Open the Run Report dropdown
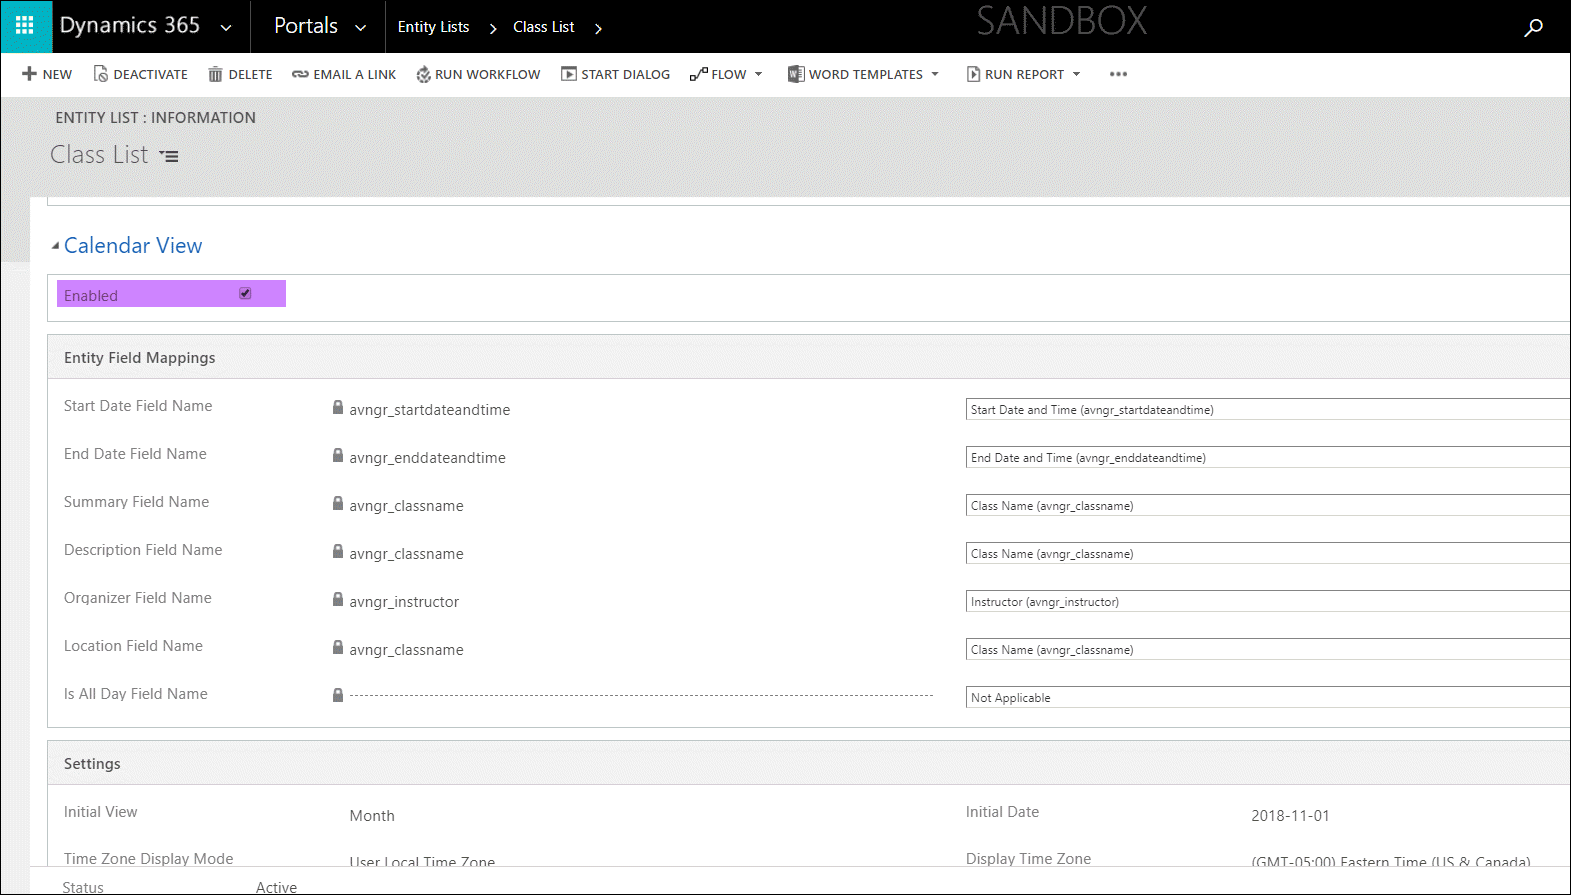Image resolution: width=1571 pixels, height=895 pixels. coord(1076,74)
